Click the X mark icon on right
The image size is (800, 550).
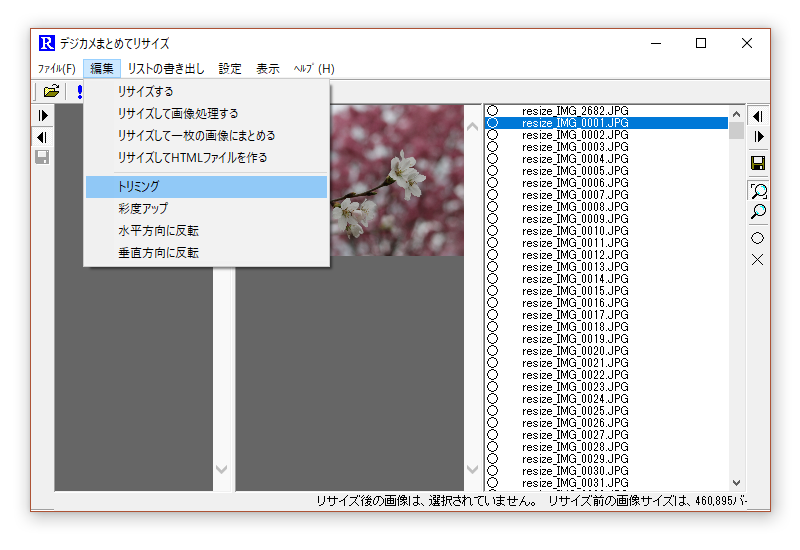click(x=758, y=260)
